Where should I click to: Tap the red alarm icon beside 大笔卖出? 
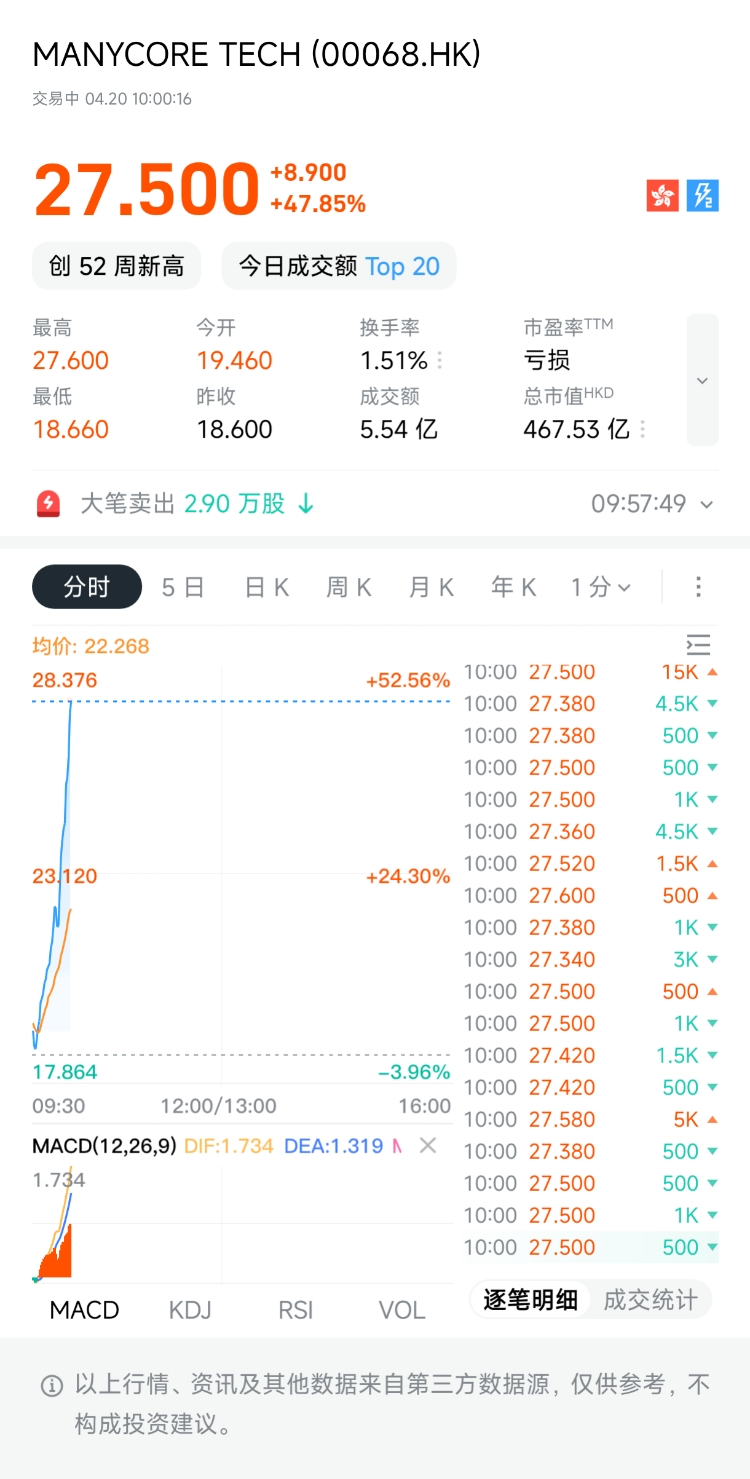[x=48, y=504]
